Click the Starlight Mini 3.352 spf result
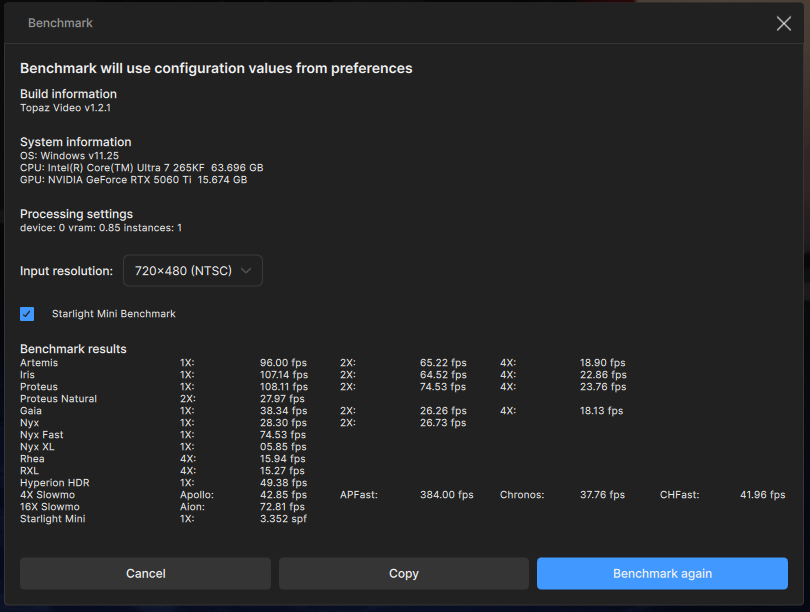This screenshot has width=810, height=612. click(x=283, y=519)
